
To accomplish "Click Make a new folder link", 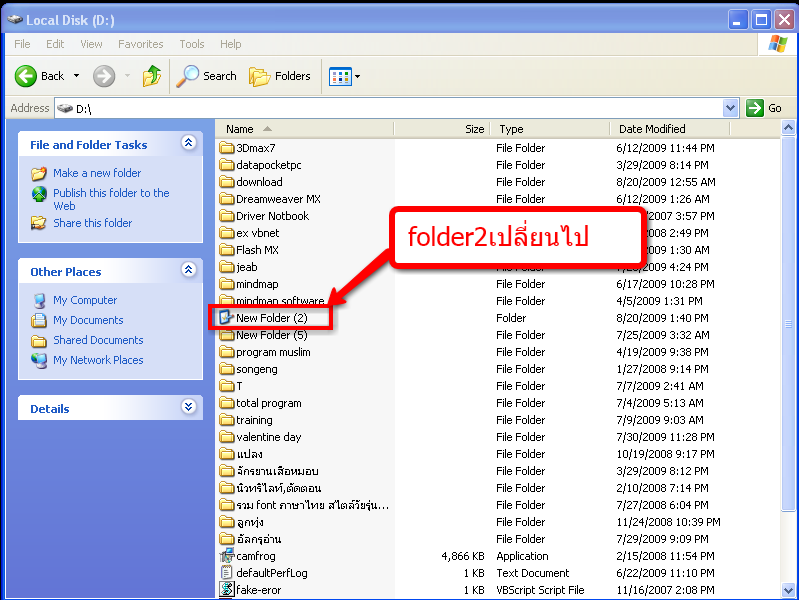I will point(97,173).
